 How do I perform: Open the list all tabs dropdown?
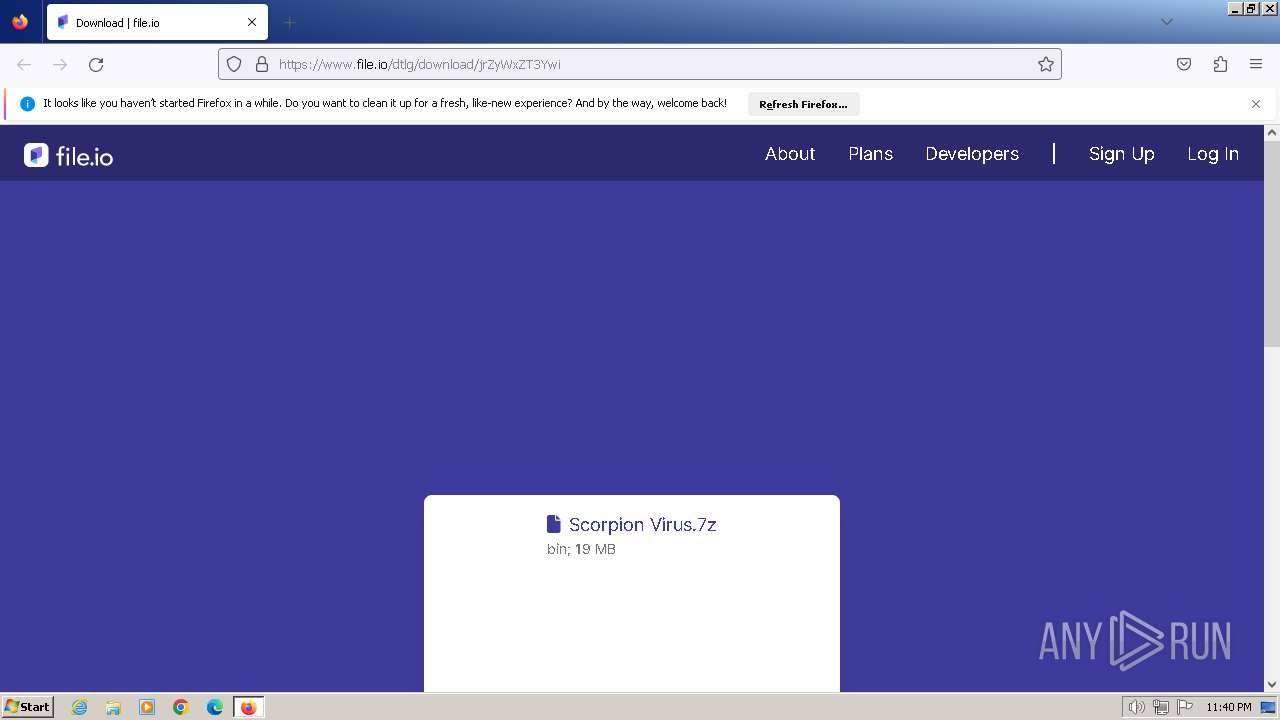[1166, 22]
